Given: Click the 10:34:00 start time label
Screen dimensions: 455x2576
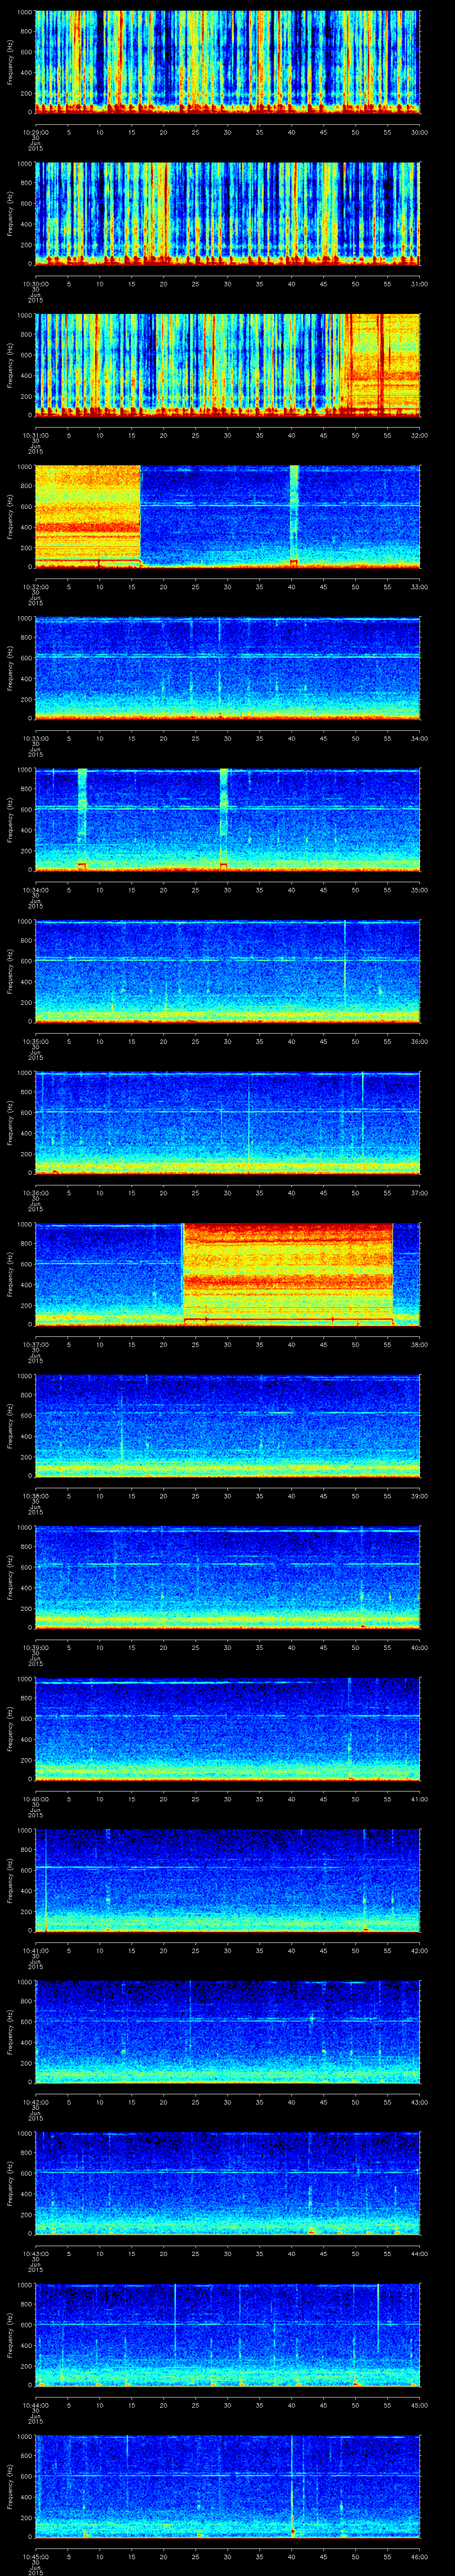Looking at the screenshot, I should (x=35, y=890).
